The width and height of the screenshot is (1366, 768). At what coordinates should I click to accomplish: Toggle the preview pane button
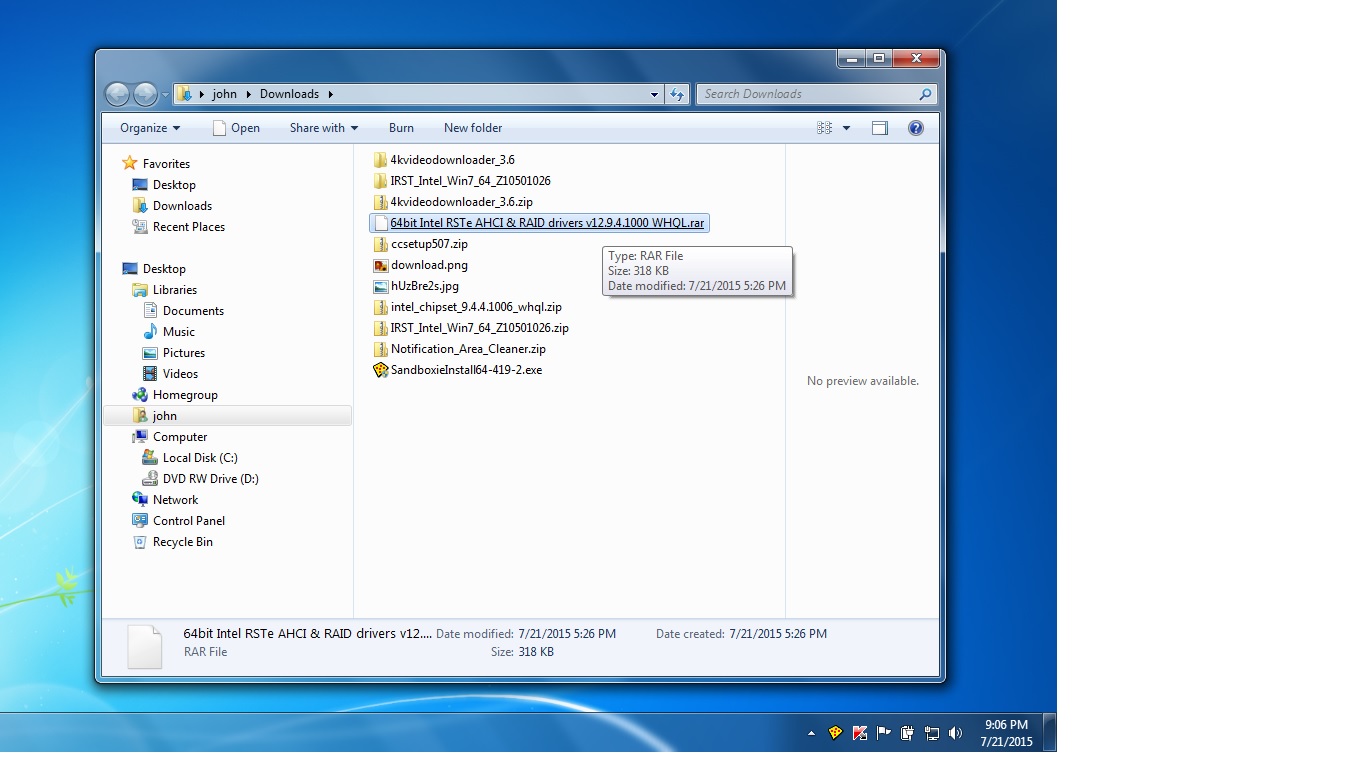pos(880,128)
